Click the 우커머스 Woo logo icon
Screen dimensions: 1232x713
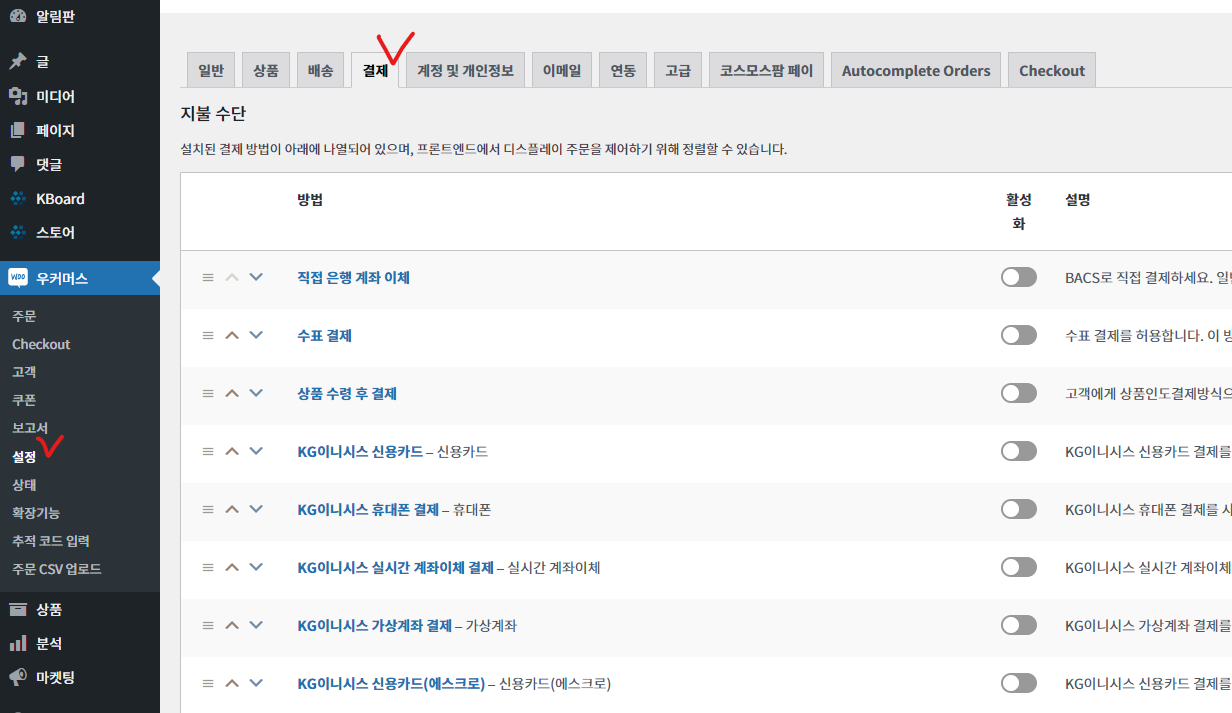[18, 278]
